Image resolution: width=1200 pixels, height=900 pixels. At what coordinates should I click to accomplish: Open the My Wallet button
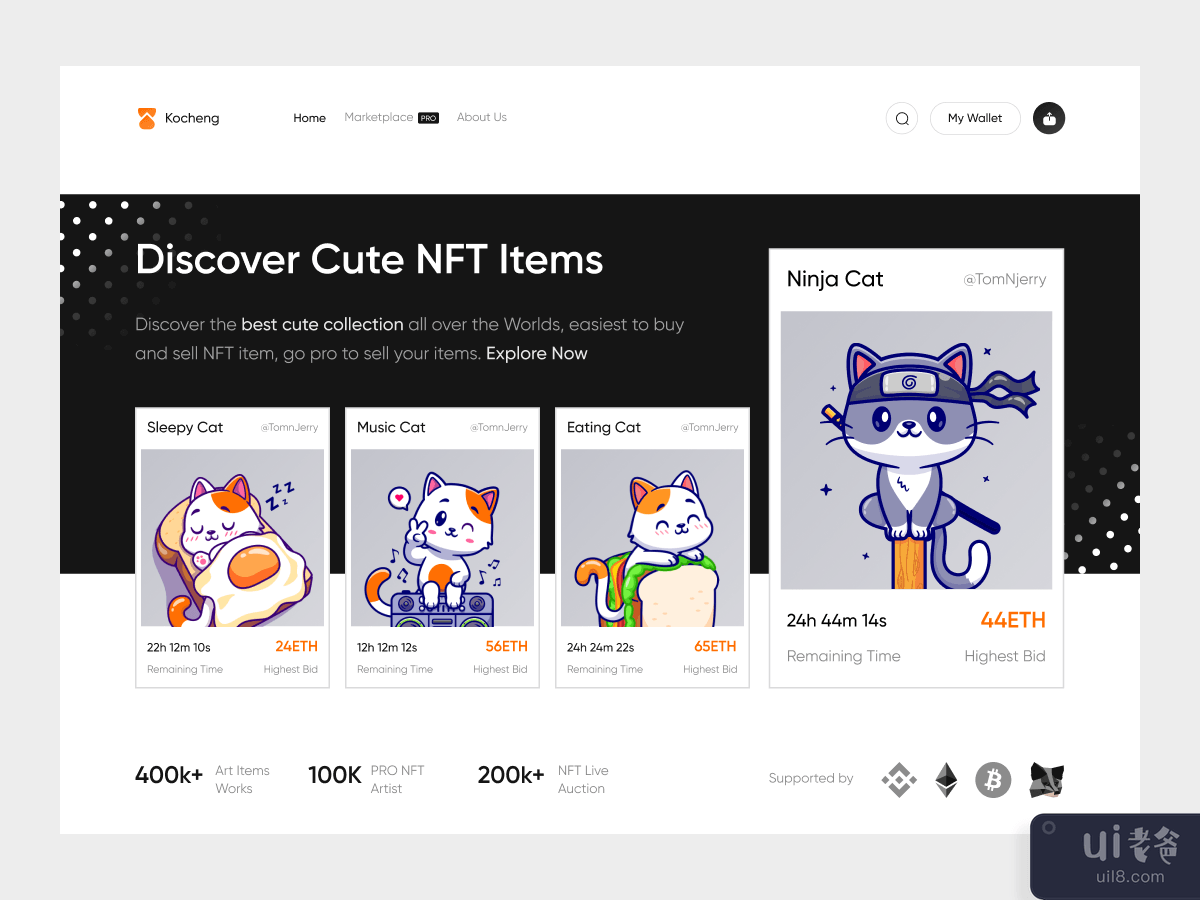click(x=974, y=118)
